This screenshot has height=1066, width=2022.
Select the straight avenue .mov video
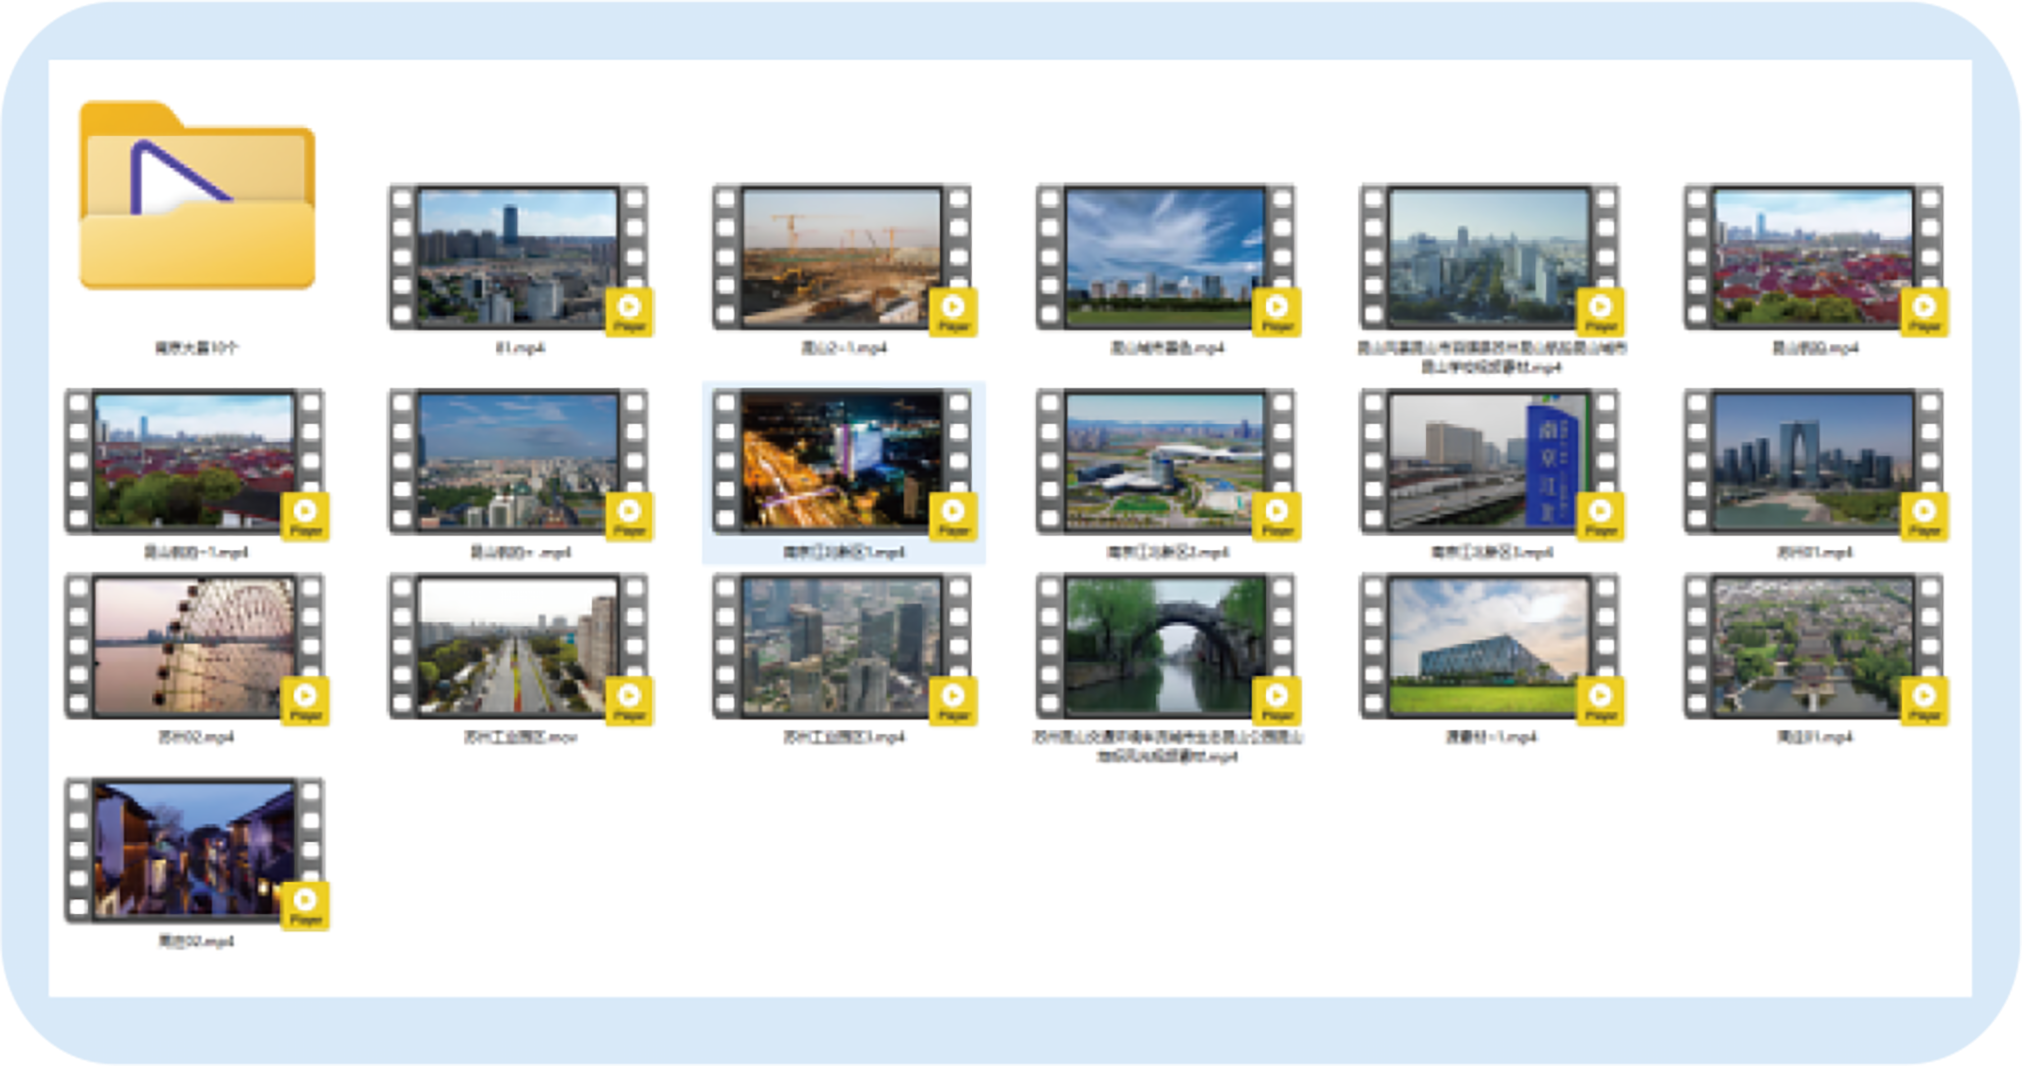point(517,646)
